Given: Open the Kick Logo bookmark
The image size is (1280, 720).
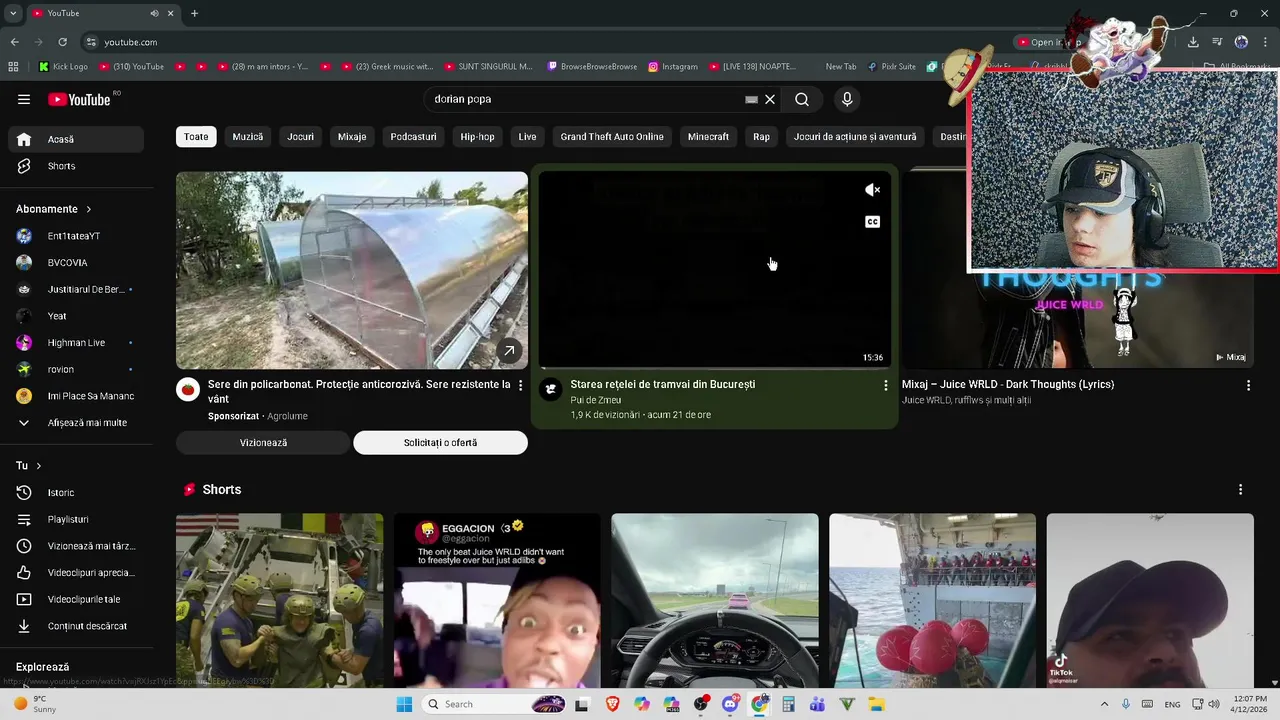Looking at the screenshot, I should pyautogui.click(x=63, y=67).
